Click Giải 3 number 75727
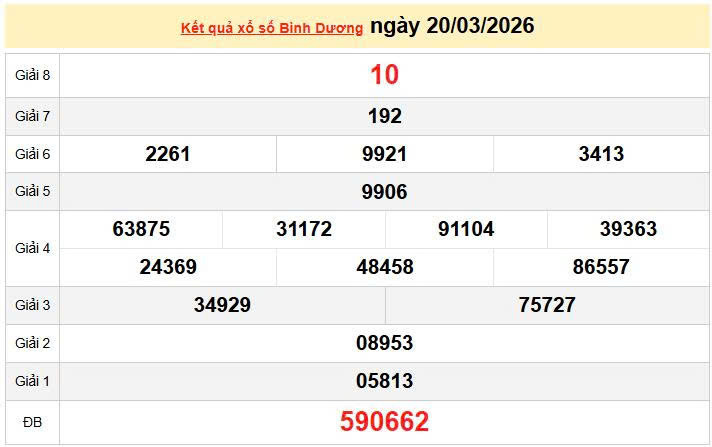Screen dimensions: 712x447 point(547,305)
